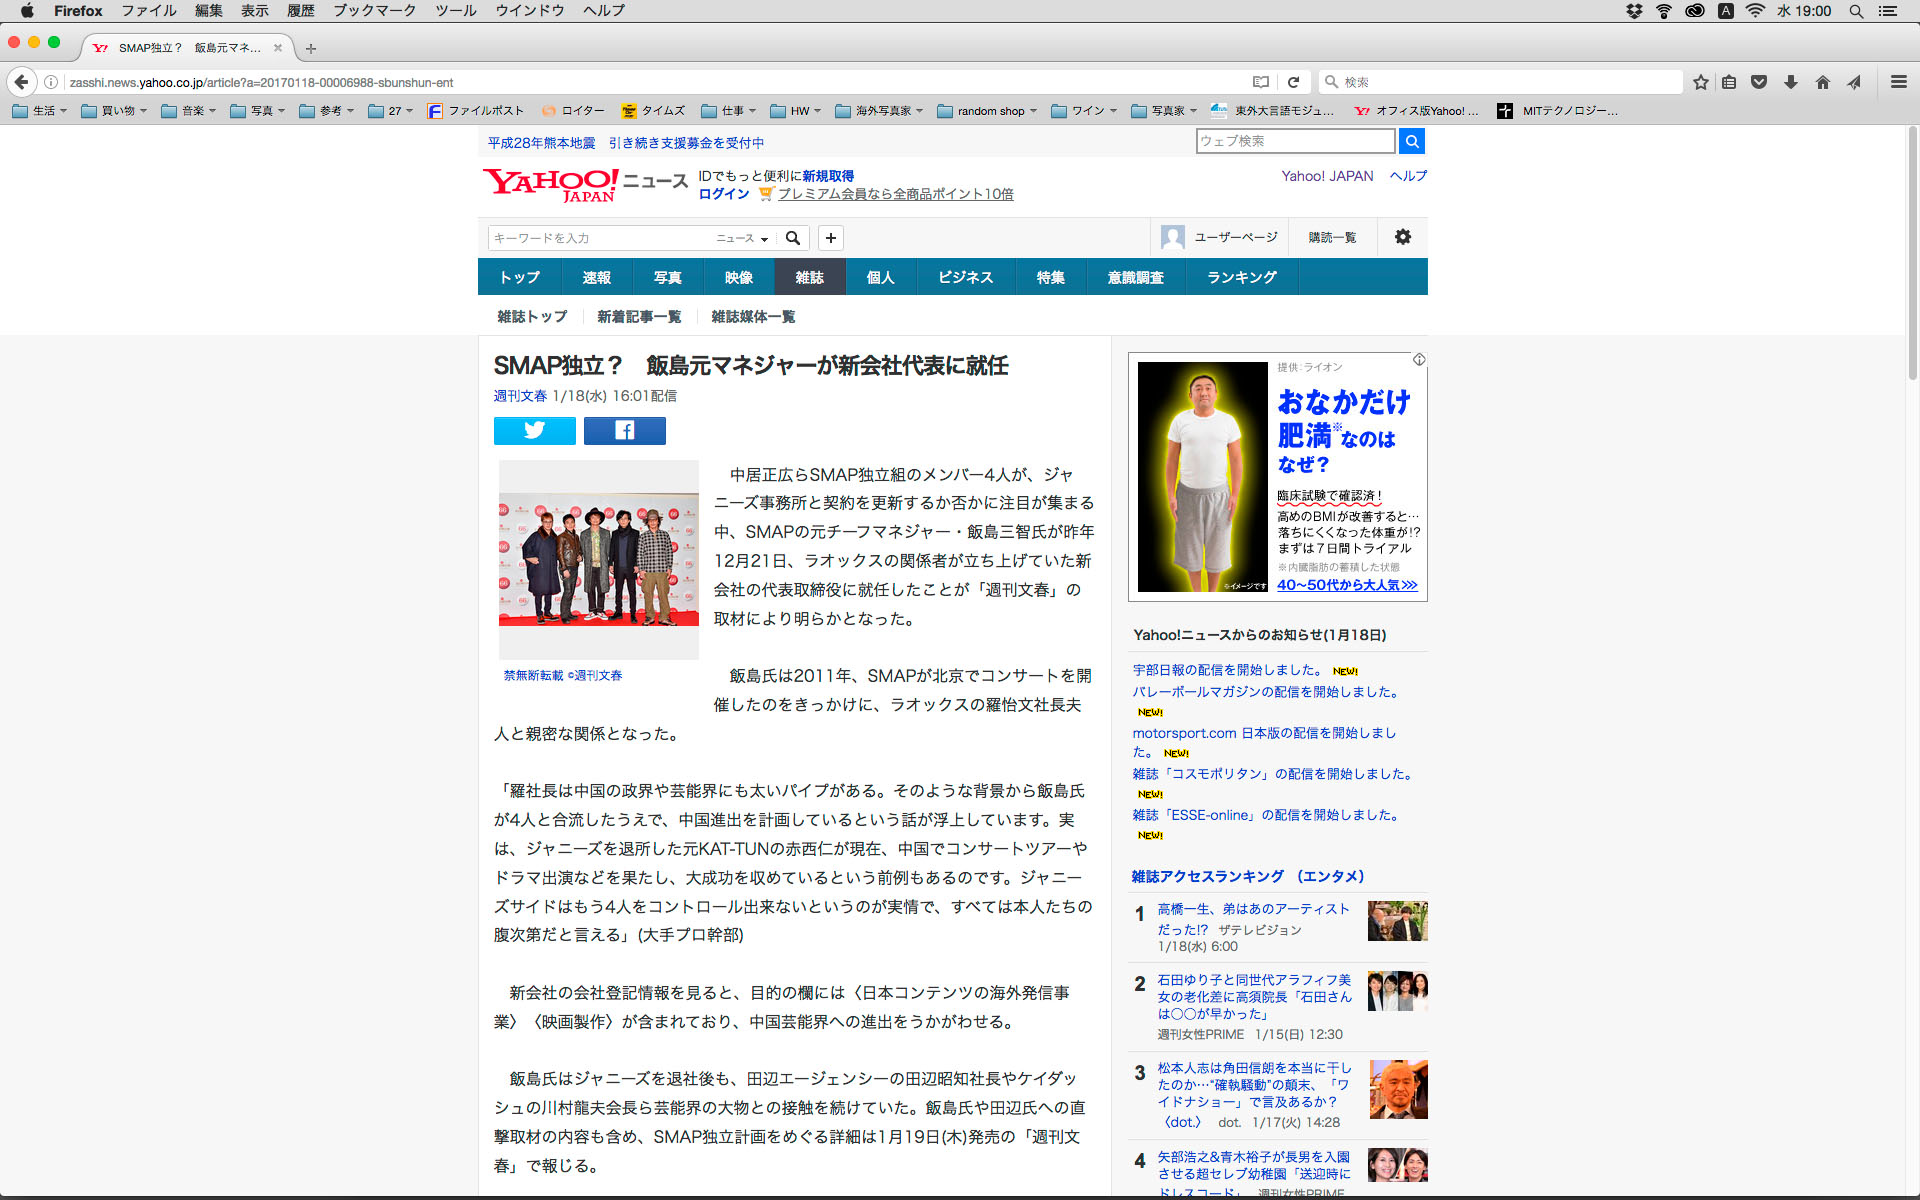Click the plus icon beside keyword search
The image size is (1920, 1200).
click(x=830, y=238)
